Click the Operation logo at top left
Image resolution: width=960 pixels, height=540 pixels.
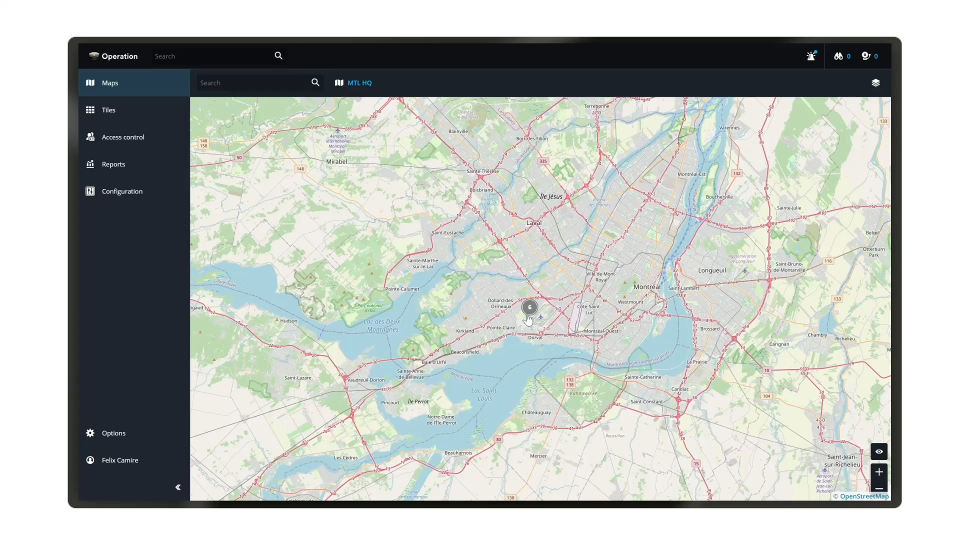[114, 56]
